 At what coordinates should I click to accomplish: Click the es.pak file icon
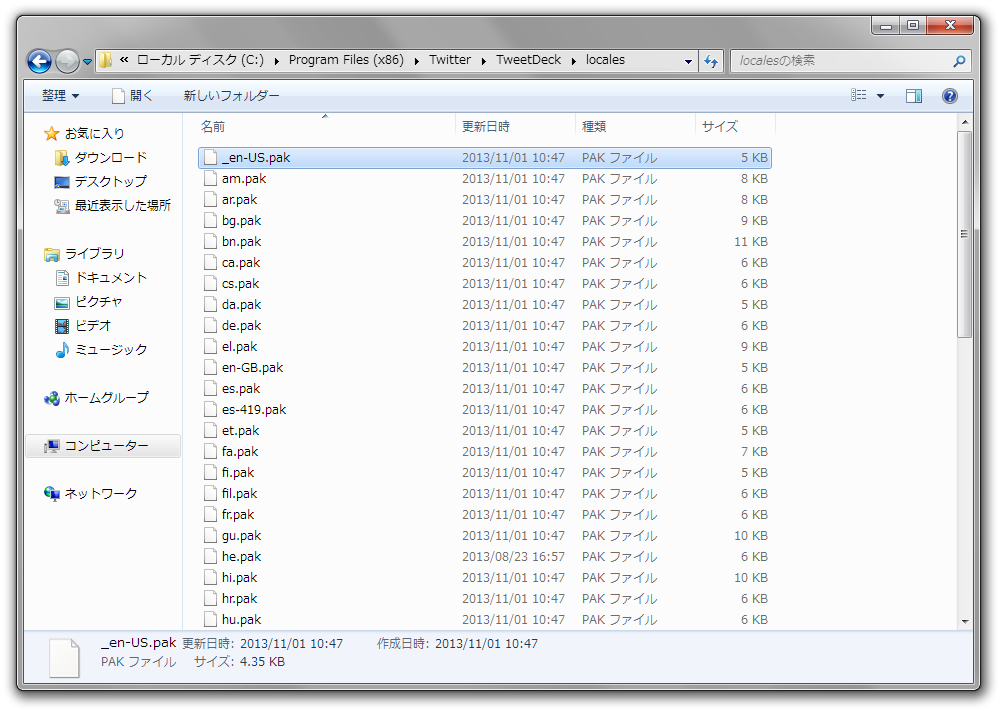[211, 389]
